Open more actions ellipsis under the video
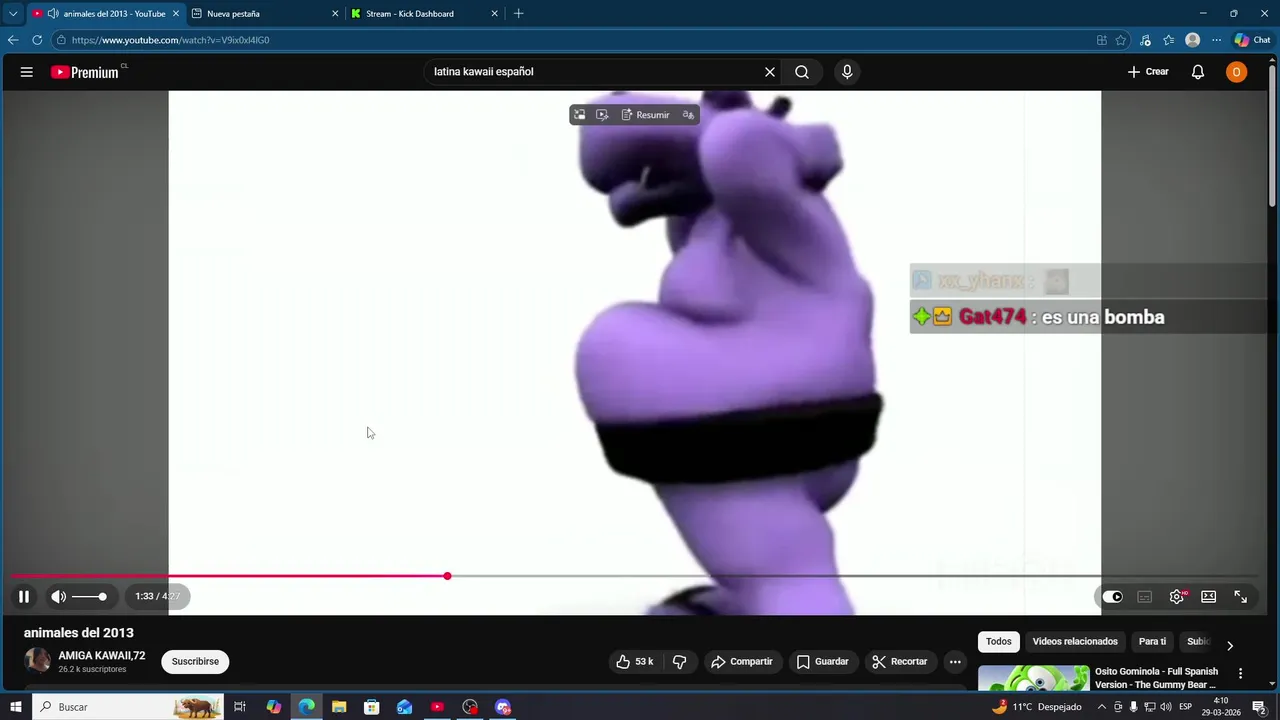 tap(955, 662)
